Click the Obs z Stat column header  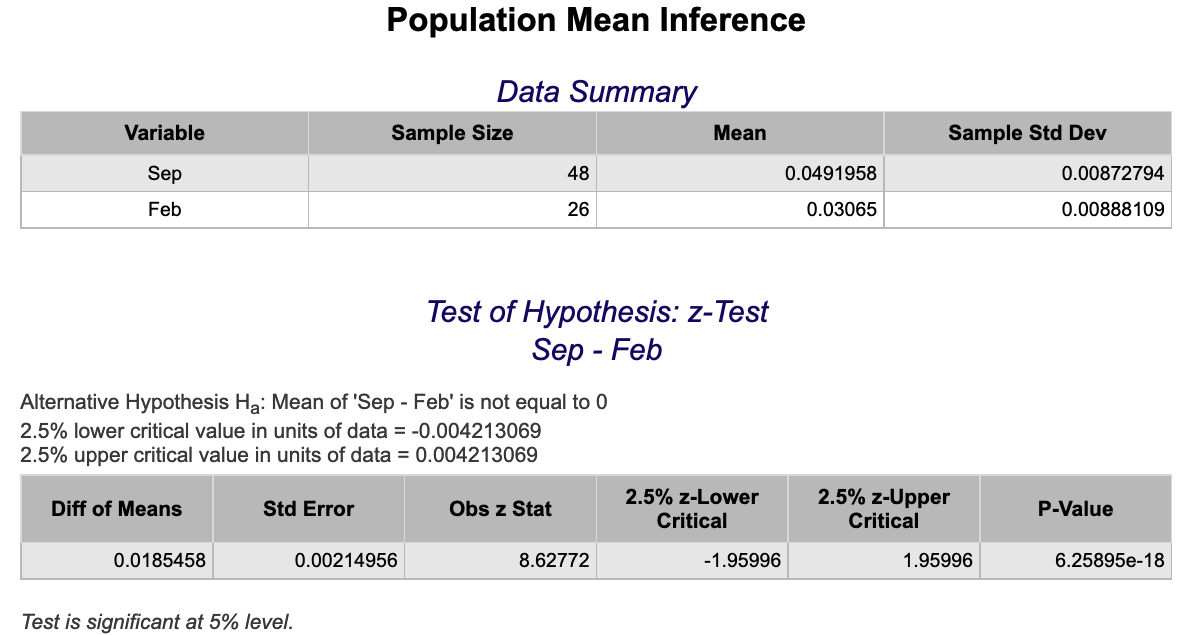500,509
